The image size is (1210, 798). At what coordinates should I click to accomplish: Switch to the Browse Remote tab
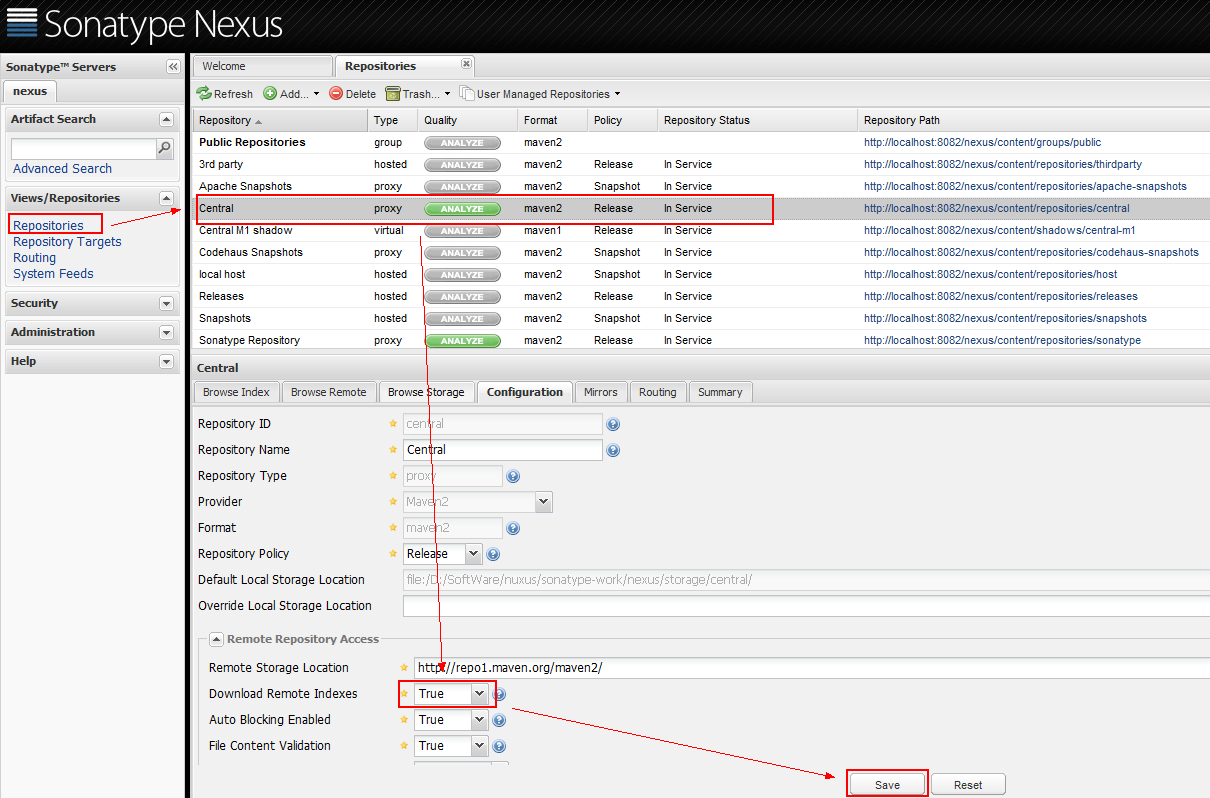coord(329,392)
